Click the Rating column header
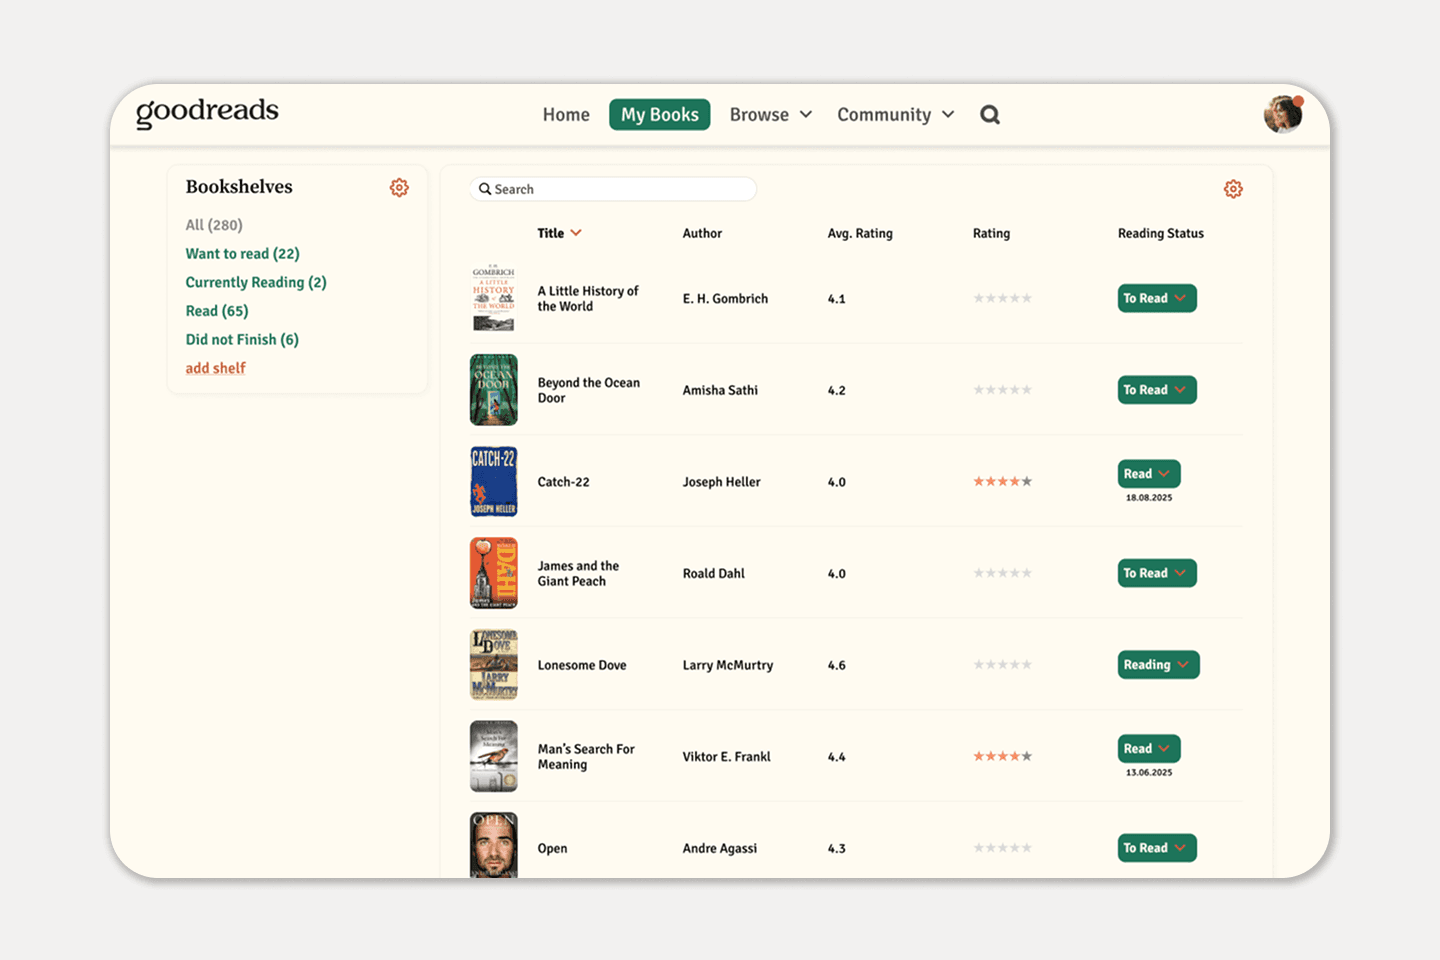The image size is (1440, 960). pyautogui.click(x=991, y=233)
